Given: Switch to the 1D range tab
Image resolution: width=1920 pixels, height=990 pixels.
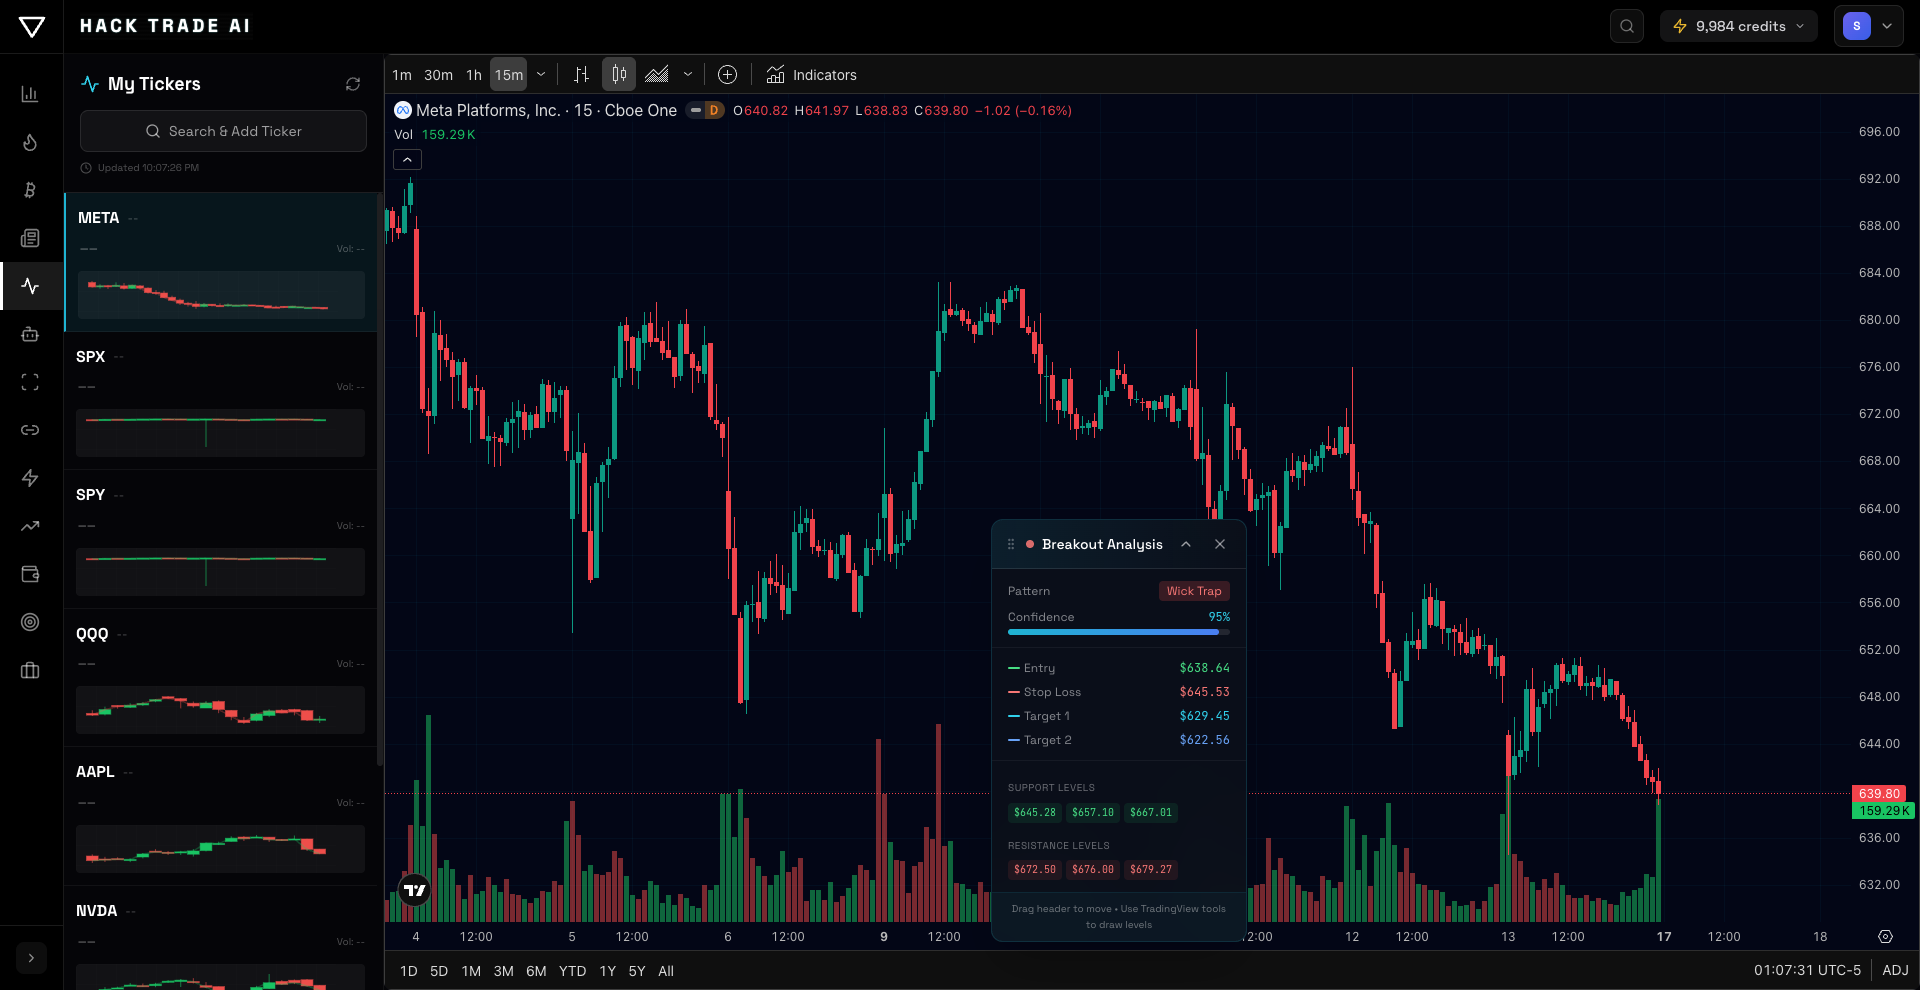Looking at the screenshot, I should 408,970.
